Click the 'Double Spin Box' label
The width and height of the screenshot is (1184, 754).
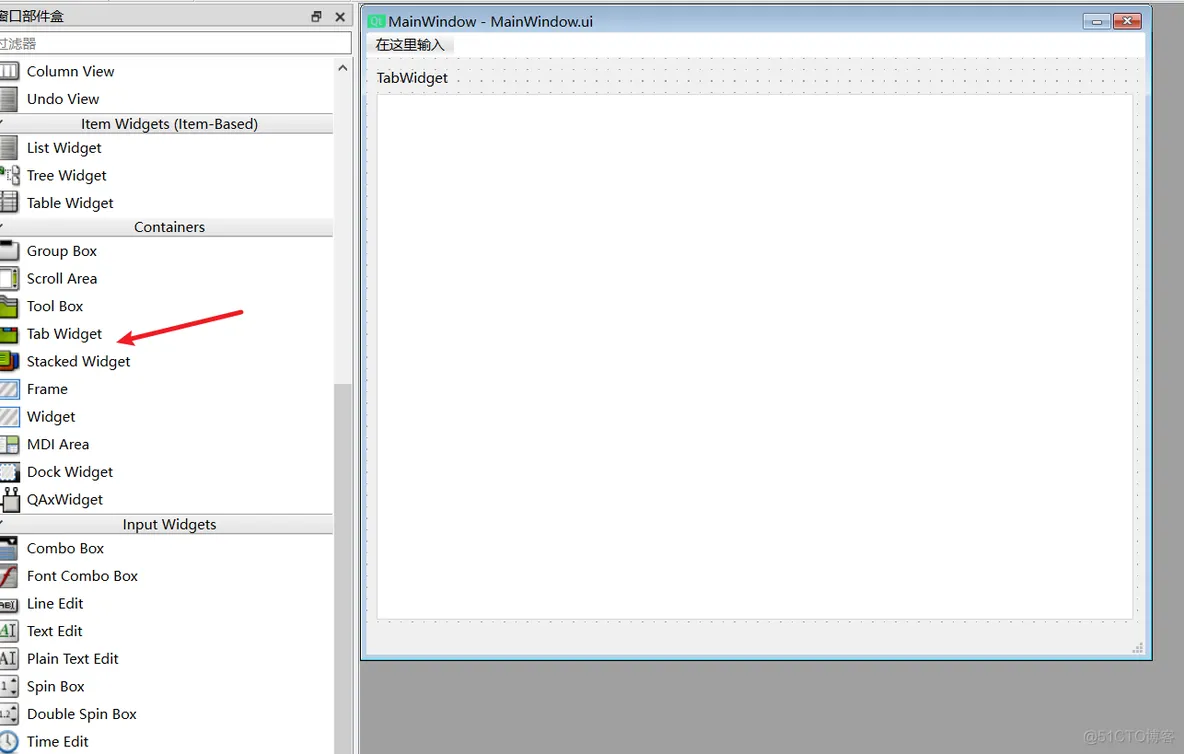click(82, 714)
